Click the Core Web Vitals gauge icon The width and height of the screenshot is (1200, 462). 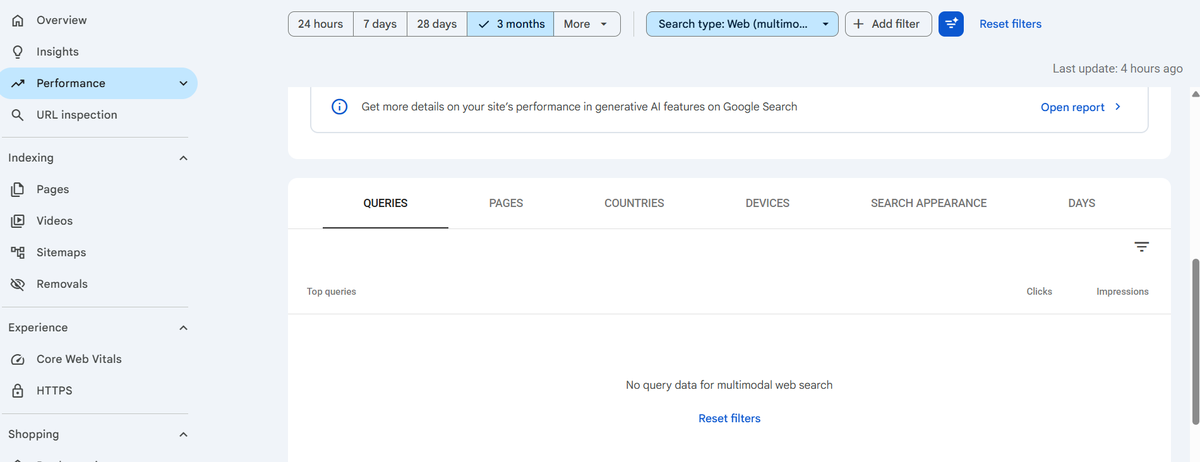tap(17, 359)
